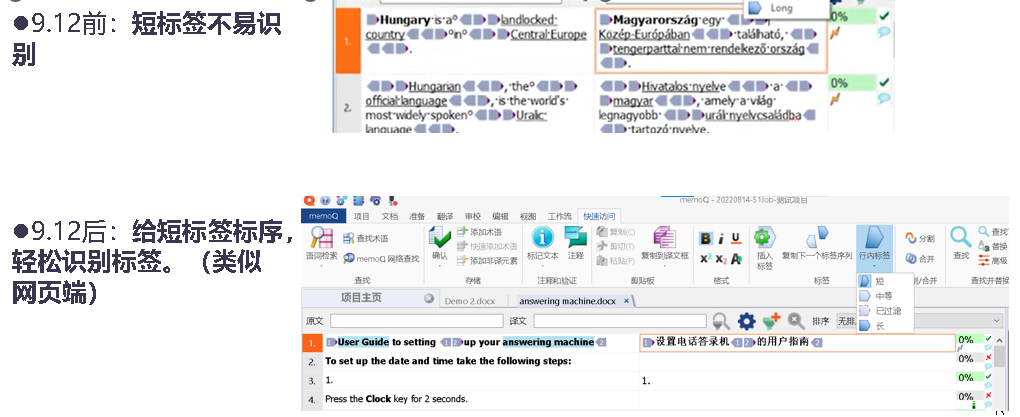This screenshot has height=417, width=1020.
Task: Click the 确认 confirm checkmark icon
Action: [x=440, y=237]
